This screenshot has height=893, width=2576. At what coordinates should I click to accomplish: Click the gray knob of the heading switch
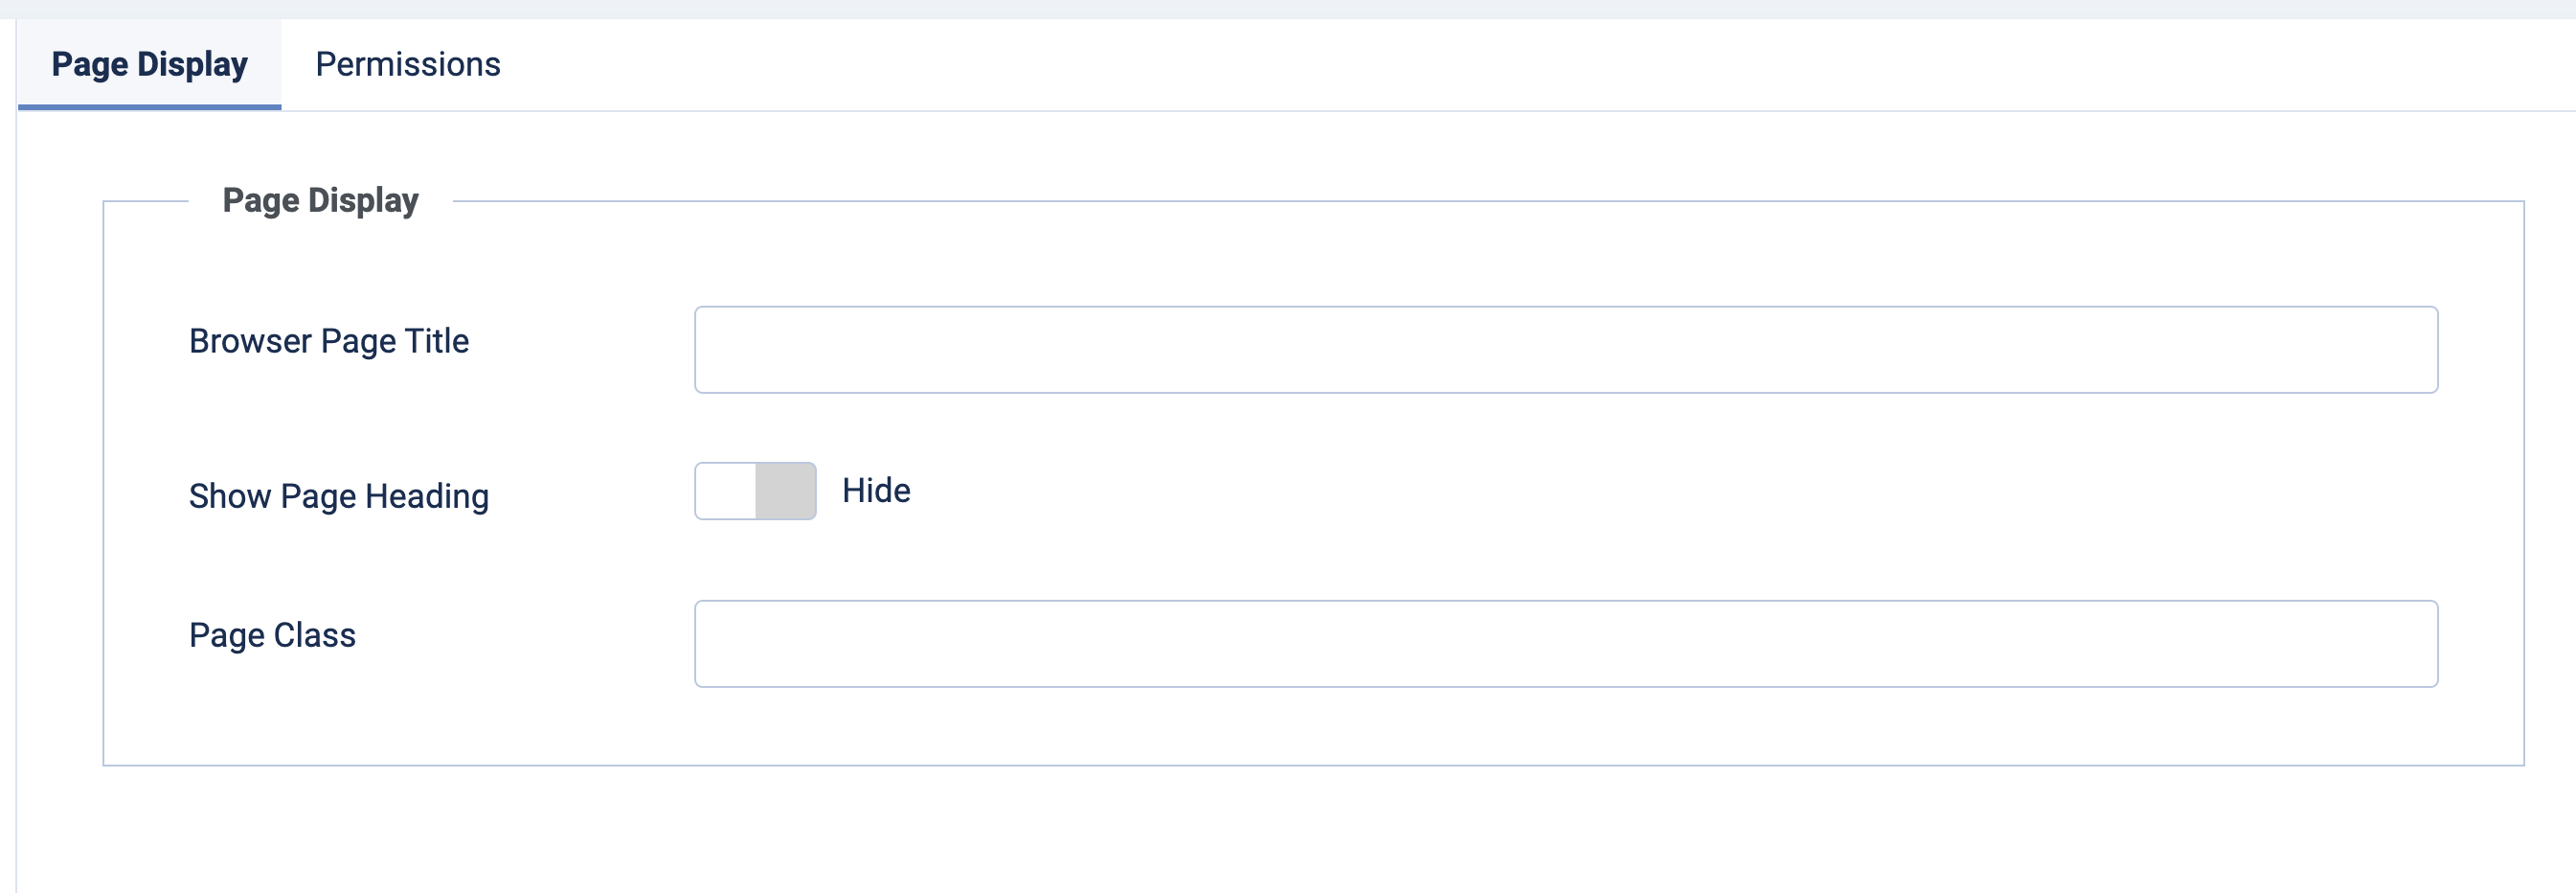click(x=785, y=491)
